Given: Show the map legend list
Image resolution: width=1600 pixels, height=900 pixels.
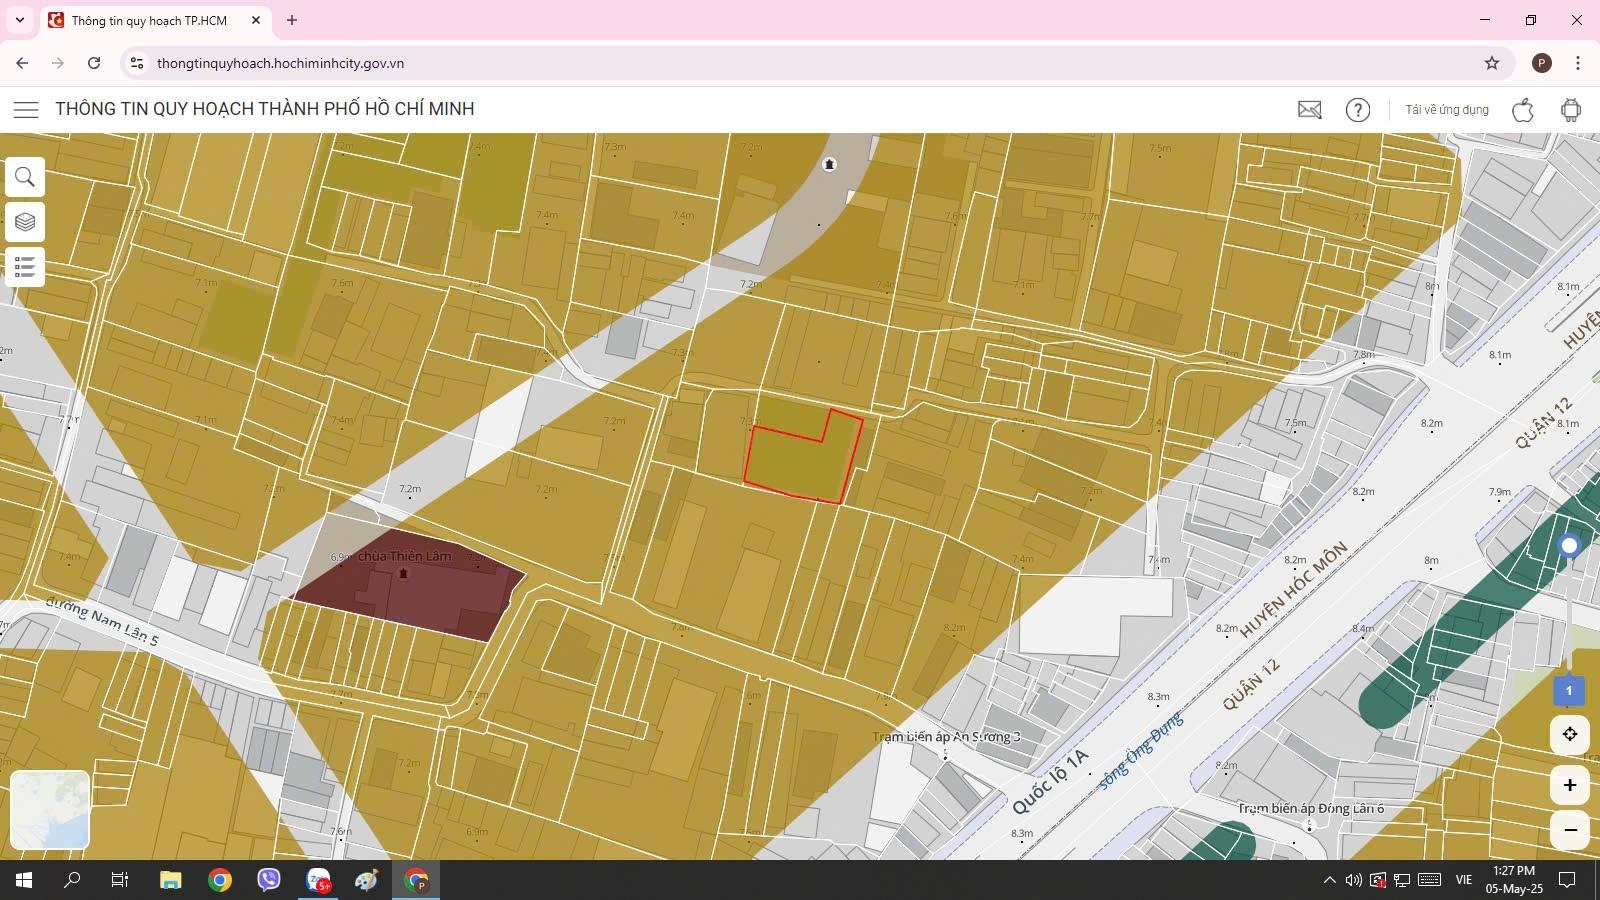Looking at the screenshot, I should click(25, 267).
